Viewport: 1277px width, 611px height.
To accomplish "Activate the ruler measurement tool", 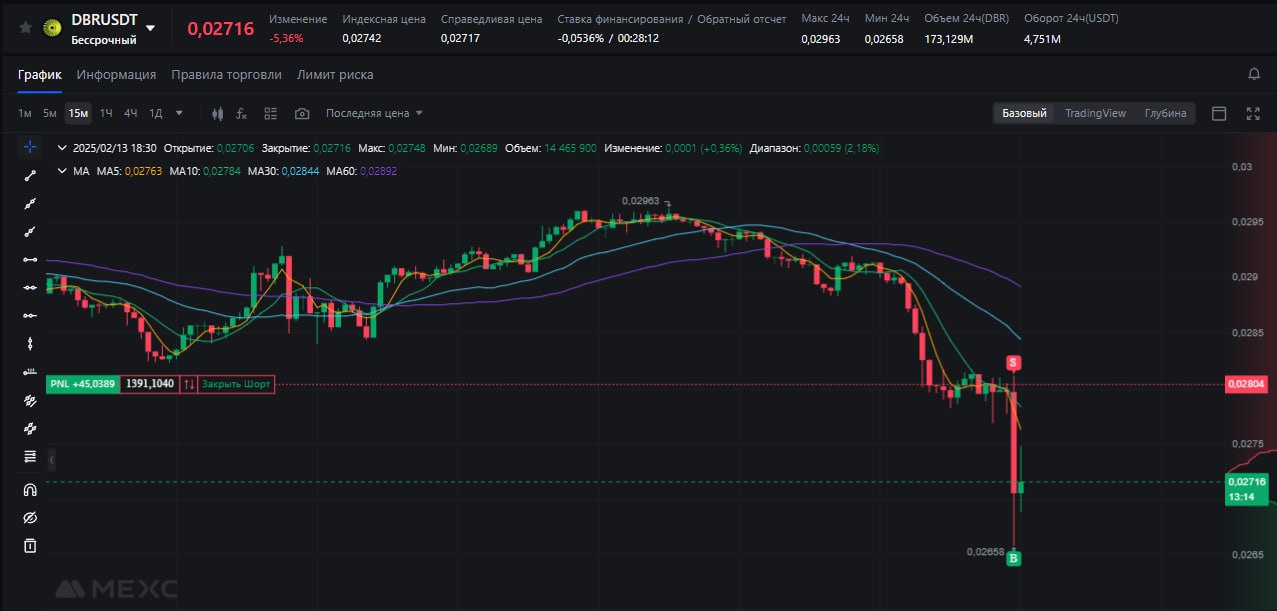I will [x=30, y=372].
